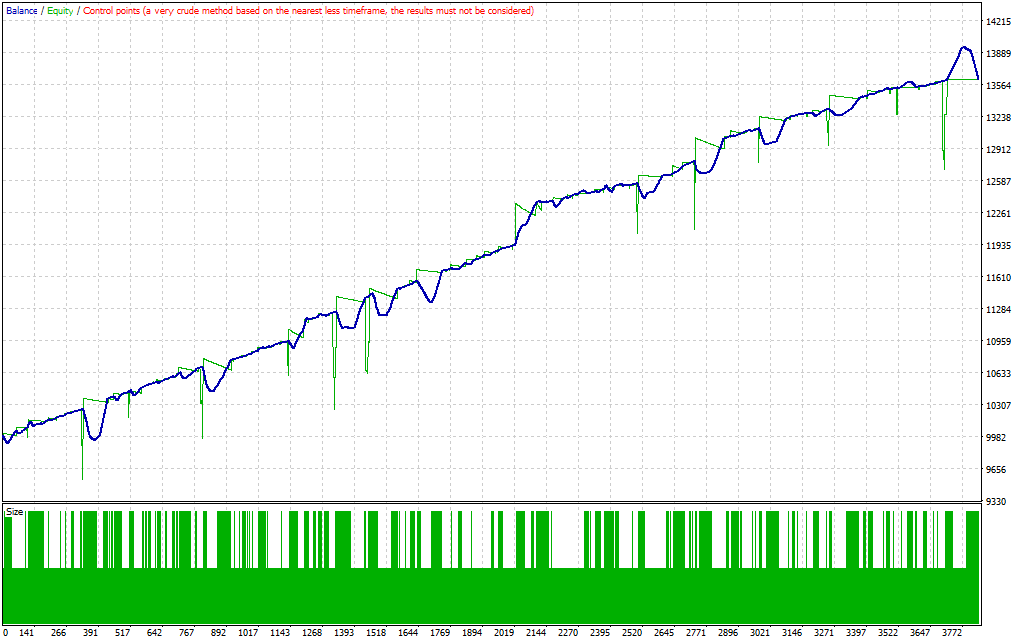Viewport: 1024px width, 640px height.
Task: Click the Equity legend label
Action: click(59, 10)
